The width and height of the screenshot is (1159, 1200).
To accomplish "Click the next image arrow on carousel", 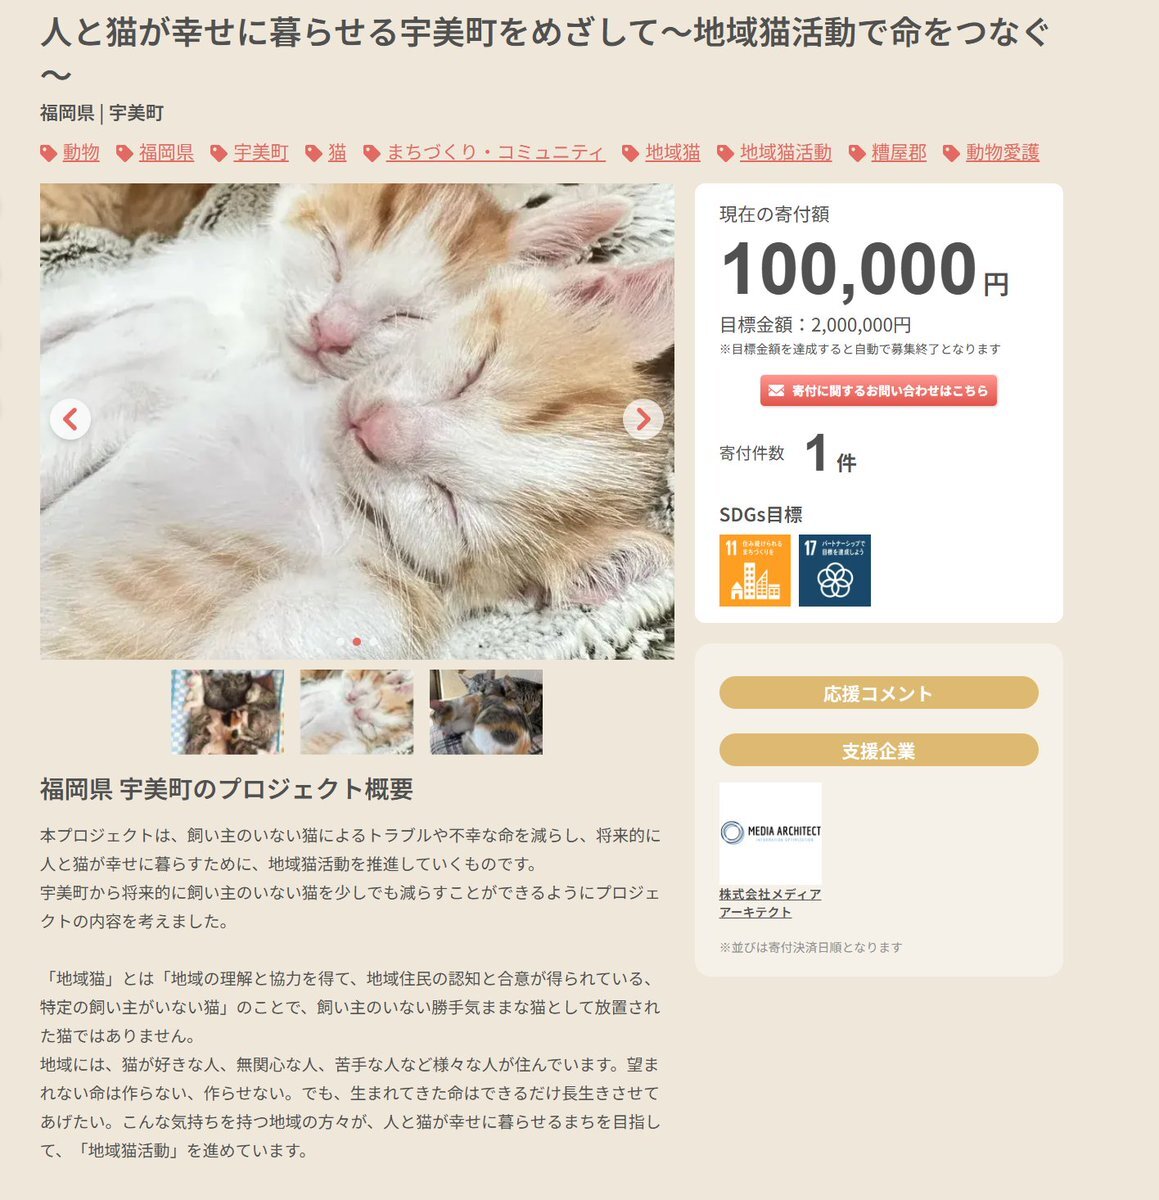I will (643, 419).
